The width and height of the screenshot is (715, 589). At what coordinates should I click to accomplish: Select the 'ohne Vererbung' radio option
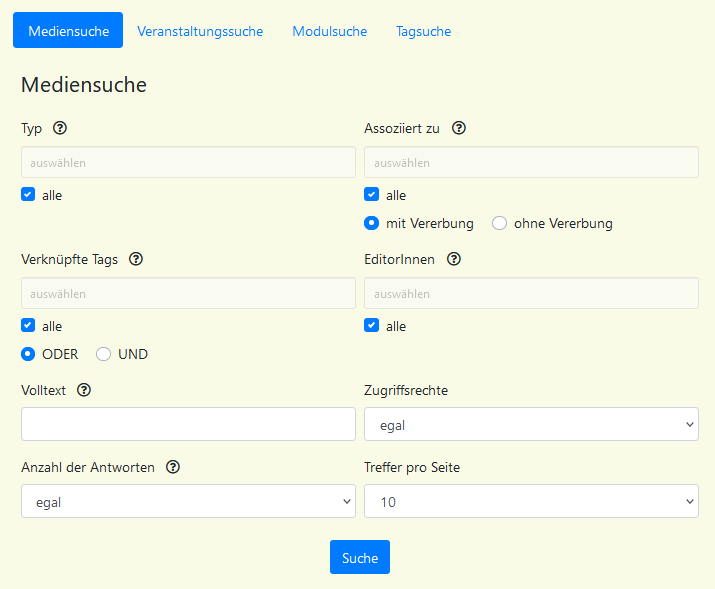(x=500, y=223)
